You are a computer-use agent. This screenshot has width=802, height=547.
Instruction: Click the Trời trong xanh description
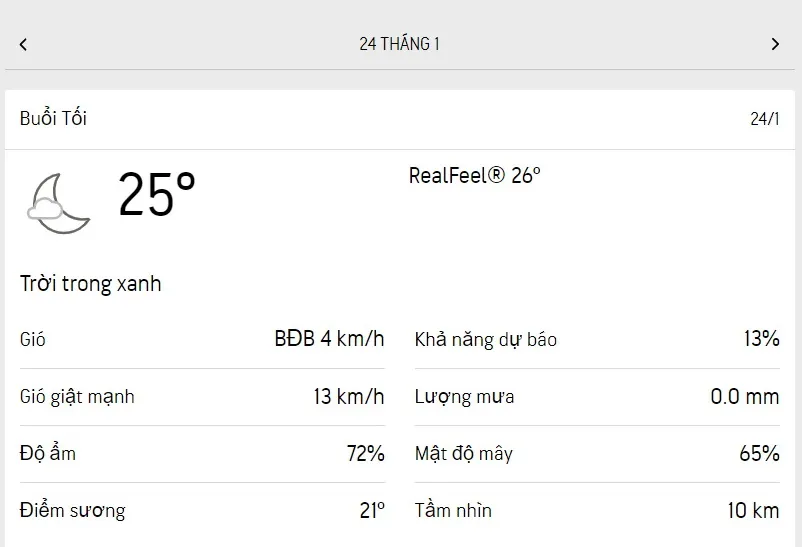click(90, 284)
